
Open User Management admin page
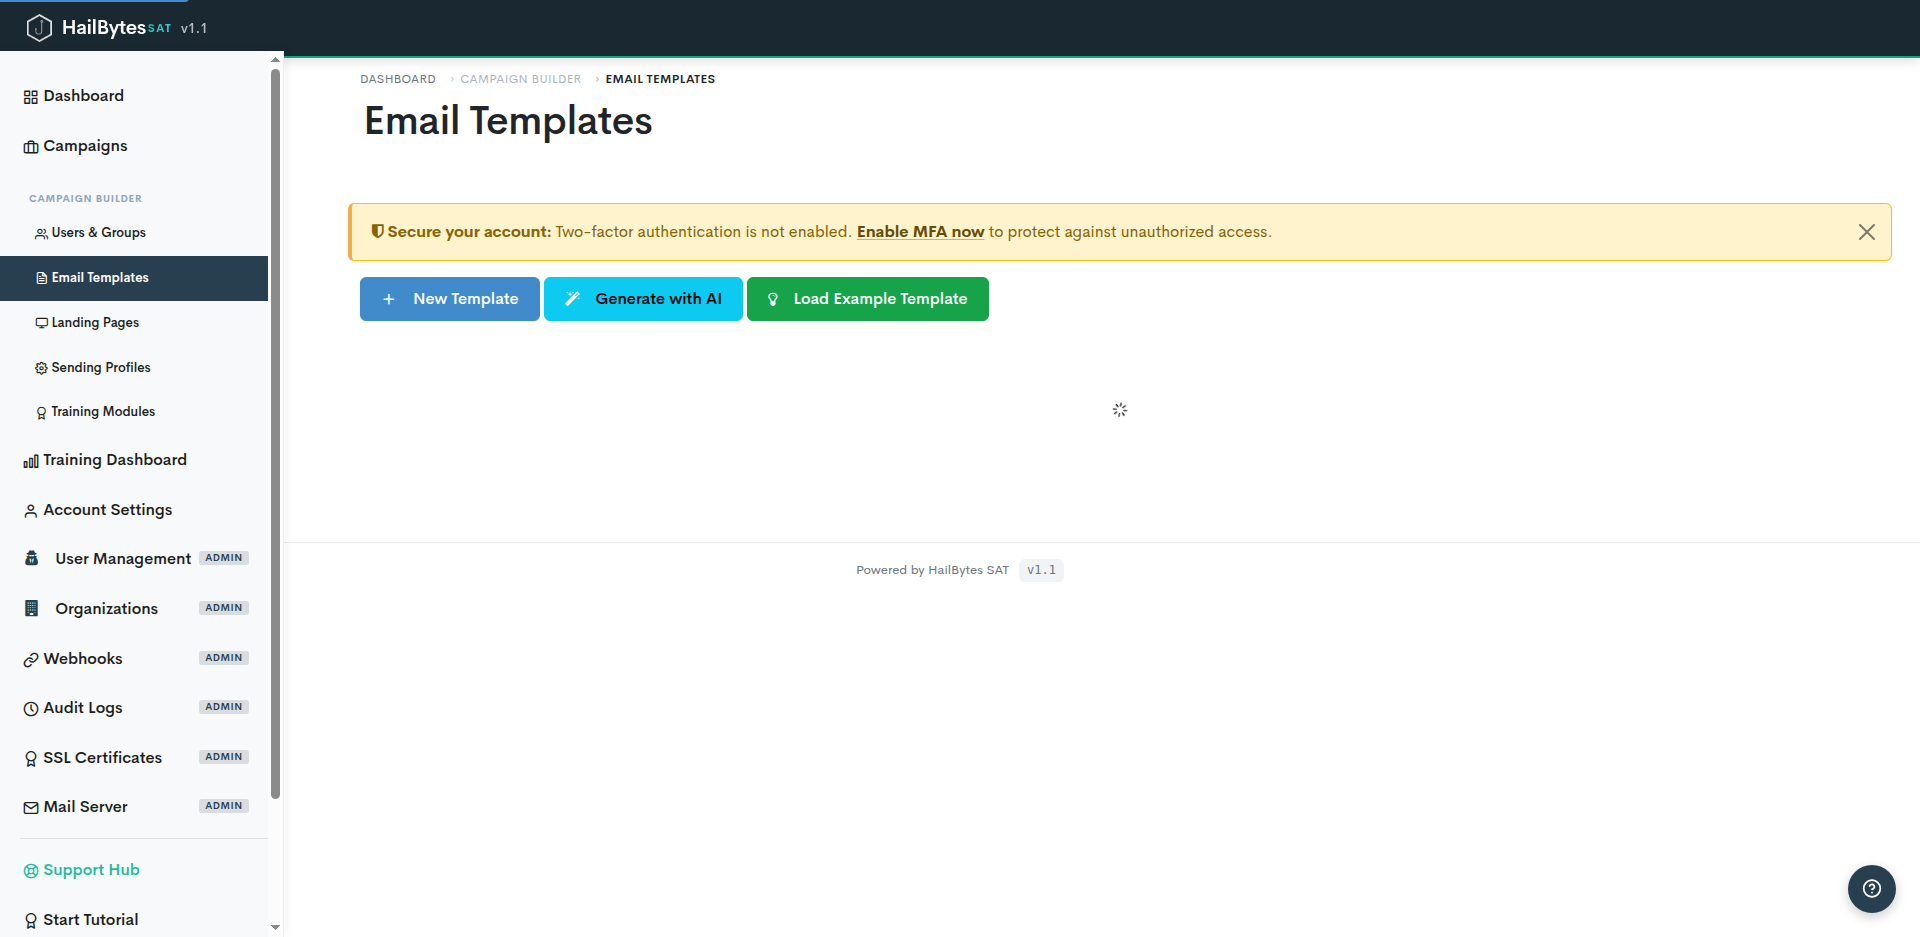pos(134,559)
